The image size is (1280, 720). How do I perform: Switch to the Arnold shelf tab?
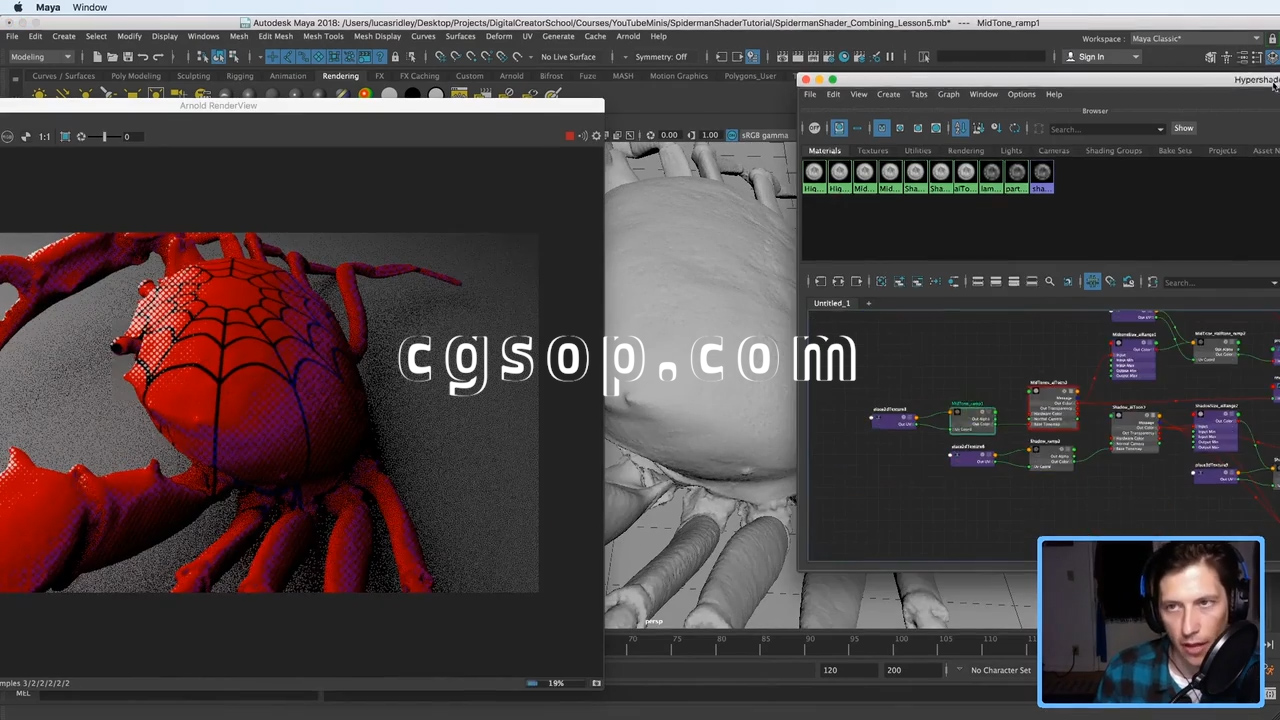[511, 76]
